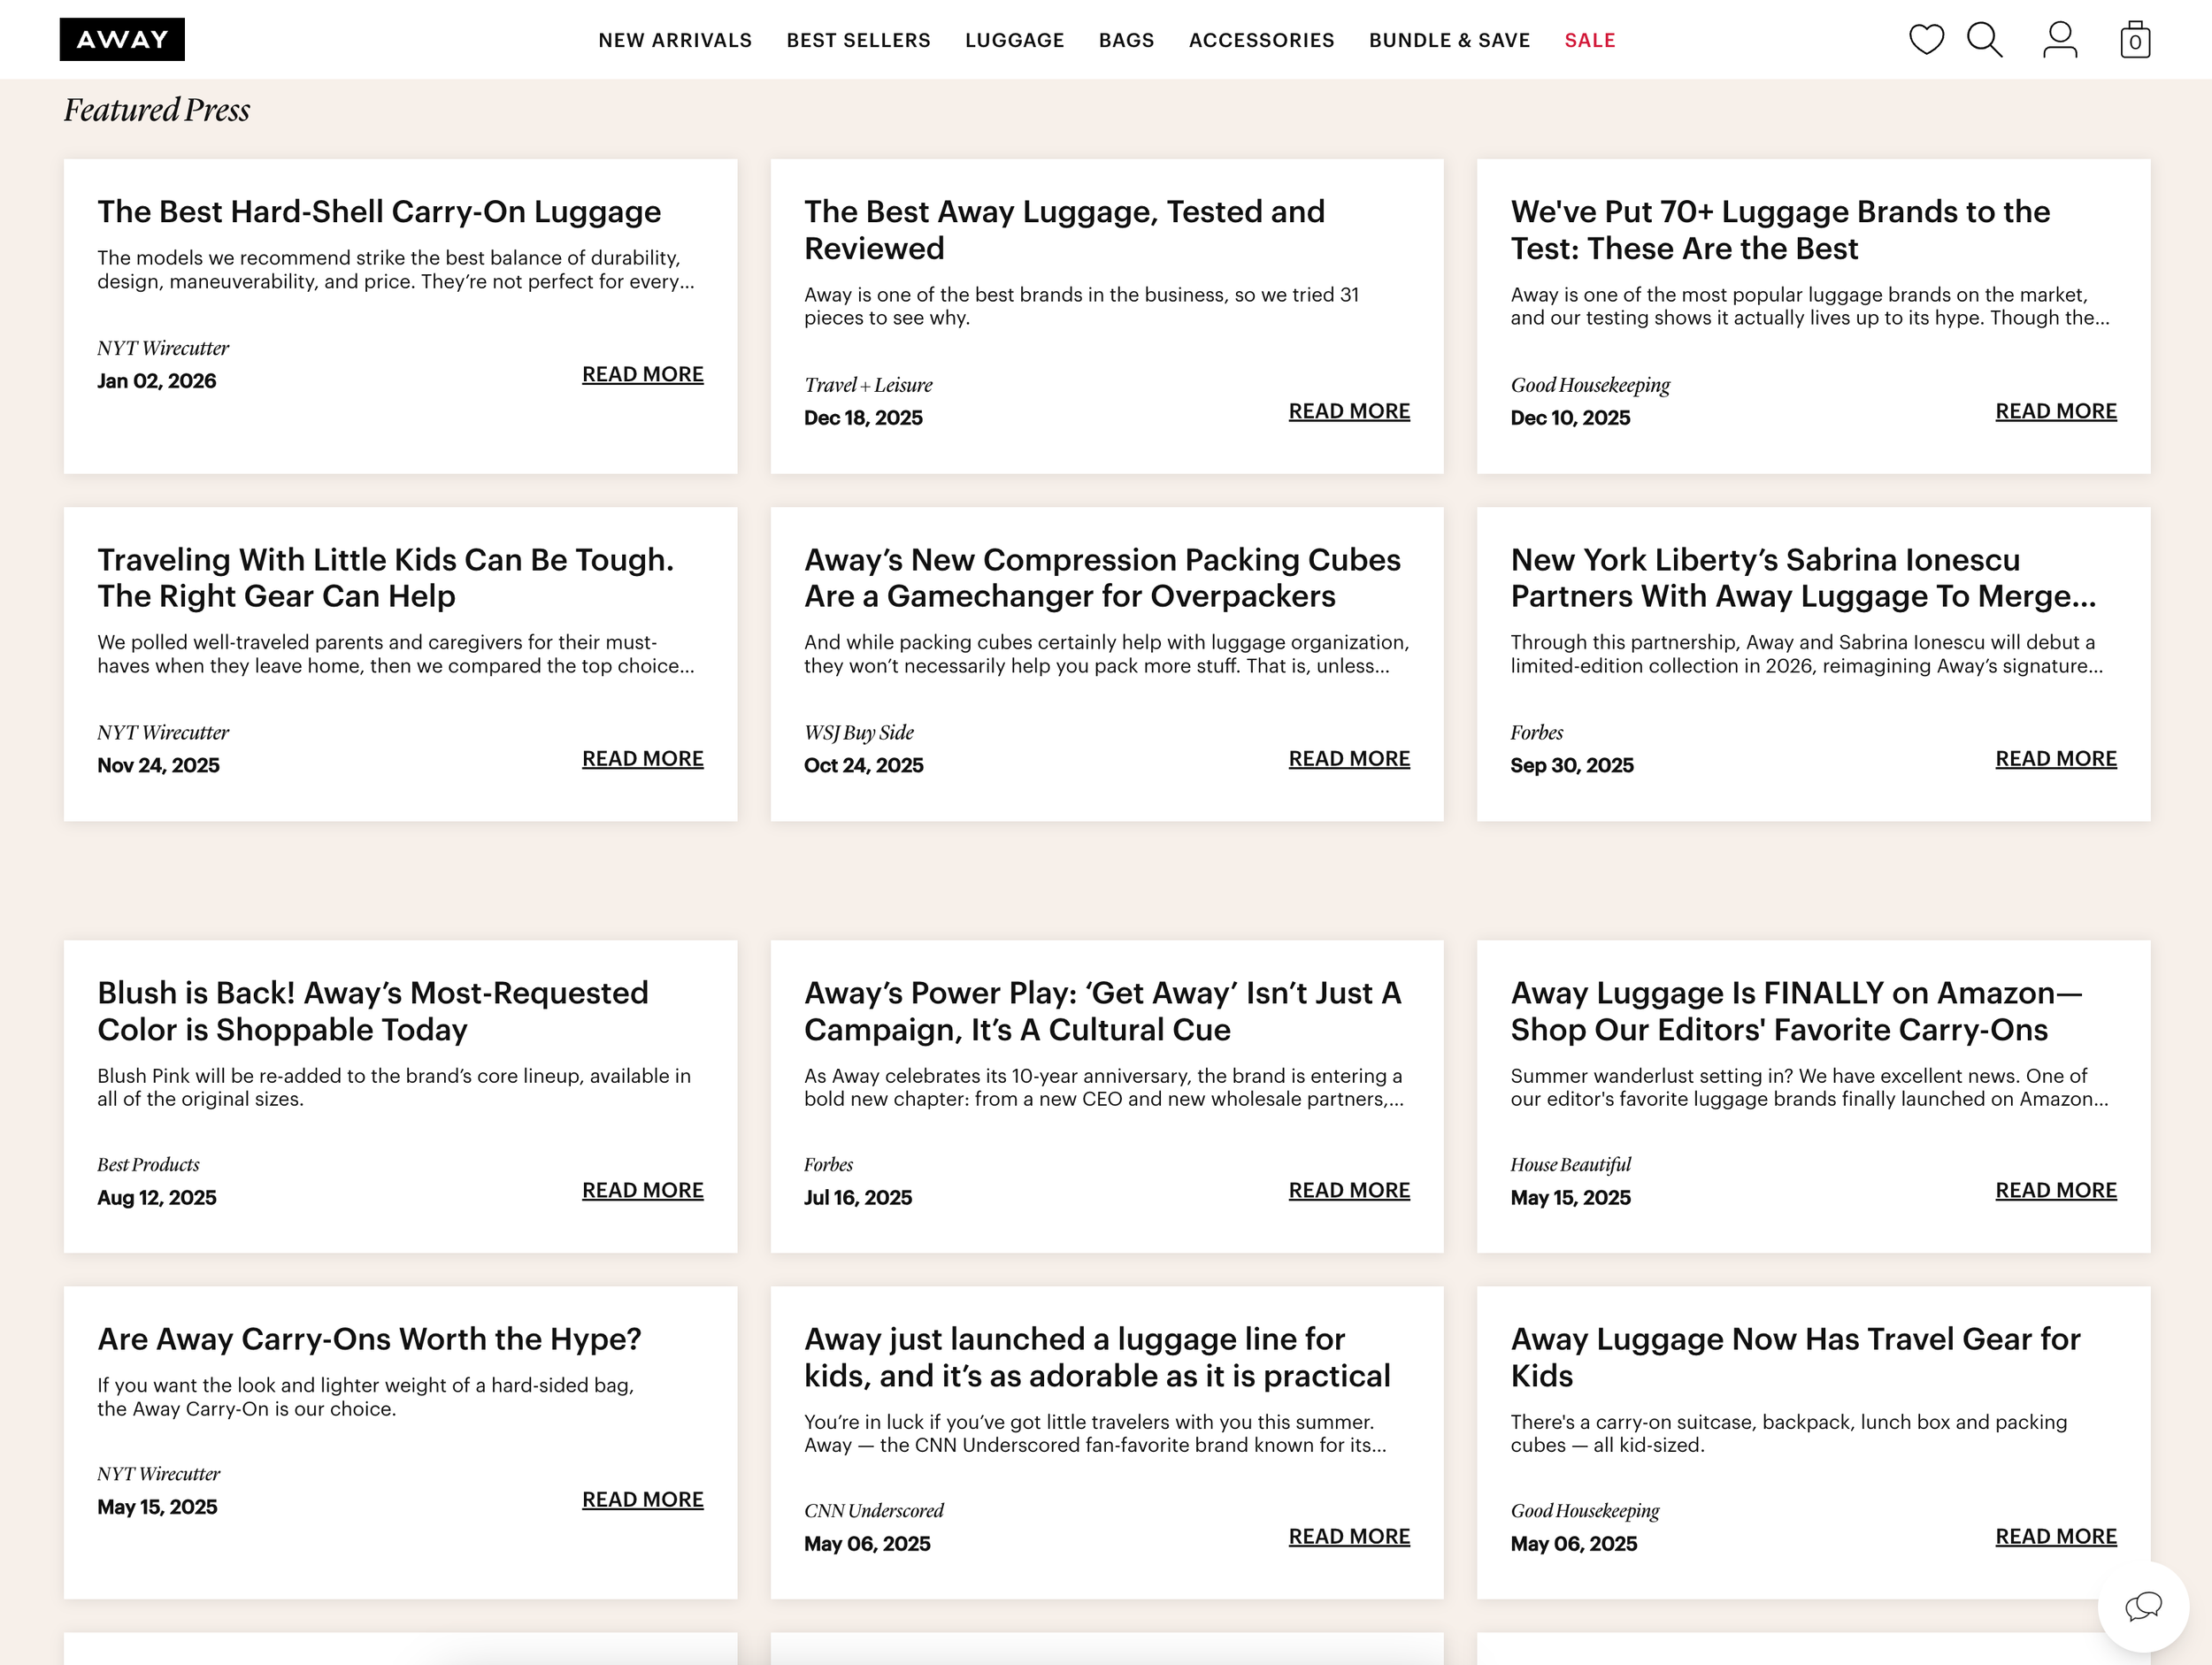Open the wishlist heart icon

pyautogui.click(x=1926, y=40)
